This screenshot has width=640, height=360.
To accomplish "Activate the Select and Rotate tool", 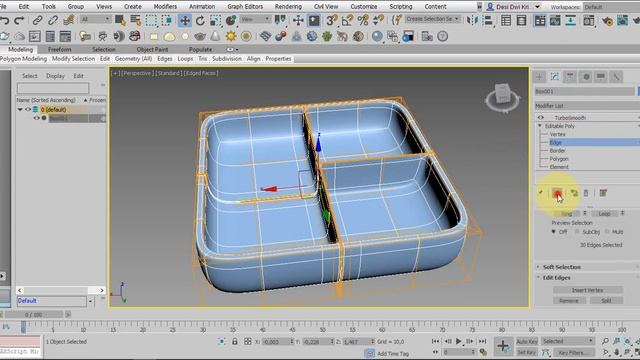I will [x=200, y=20].
